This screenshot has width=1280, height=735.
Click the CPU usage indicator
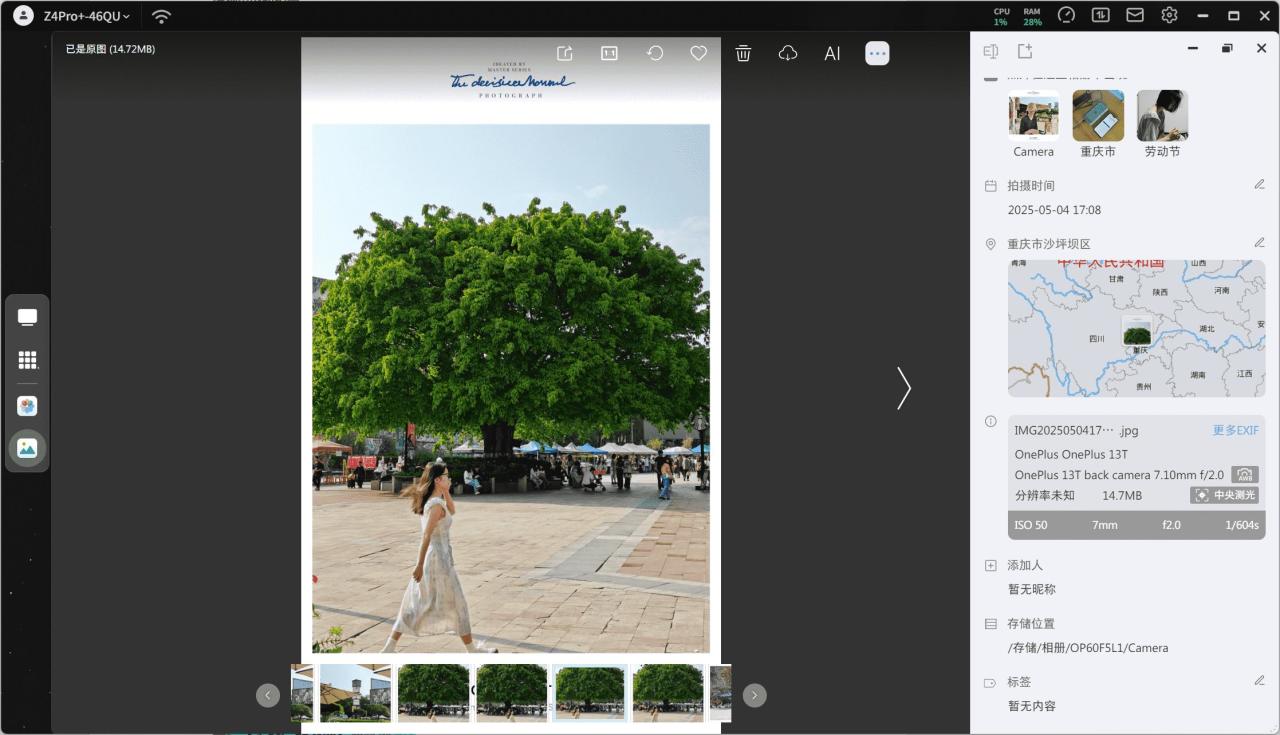click(x=1001, y=16)
